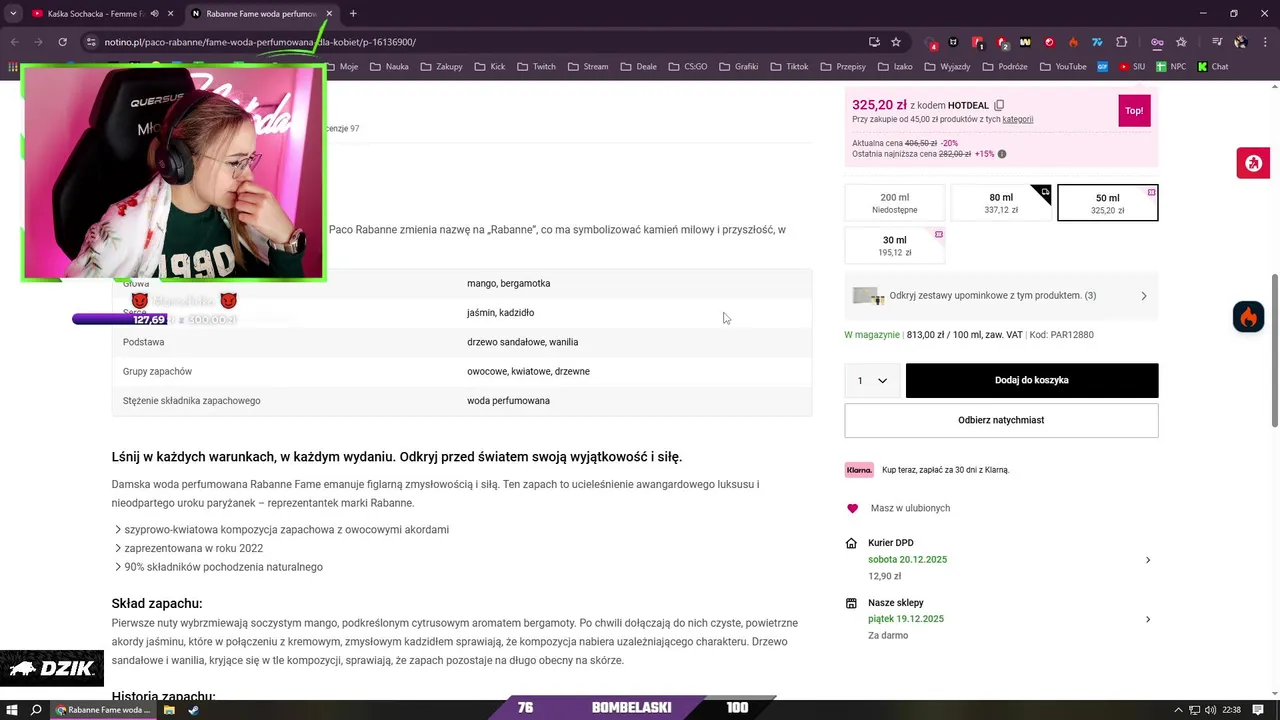This screenshot has width=1280, height=720.
Task: Open the Chrome three-dot menu
Action: click(x=1264, y=42)
